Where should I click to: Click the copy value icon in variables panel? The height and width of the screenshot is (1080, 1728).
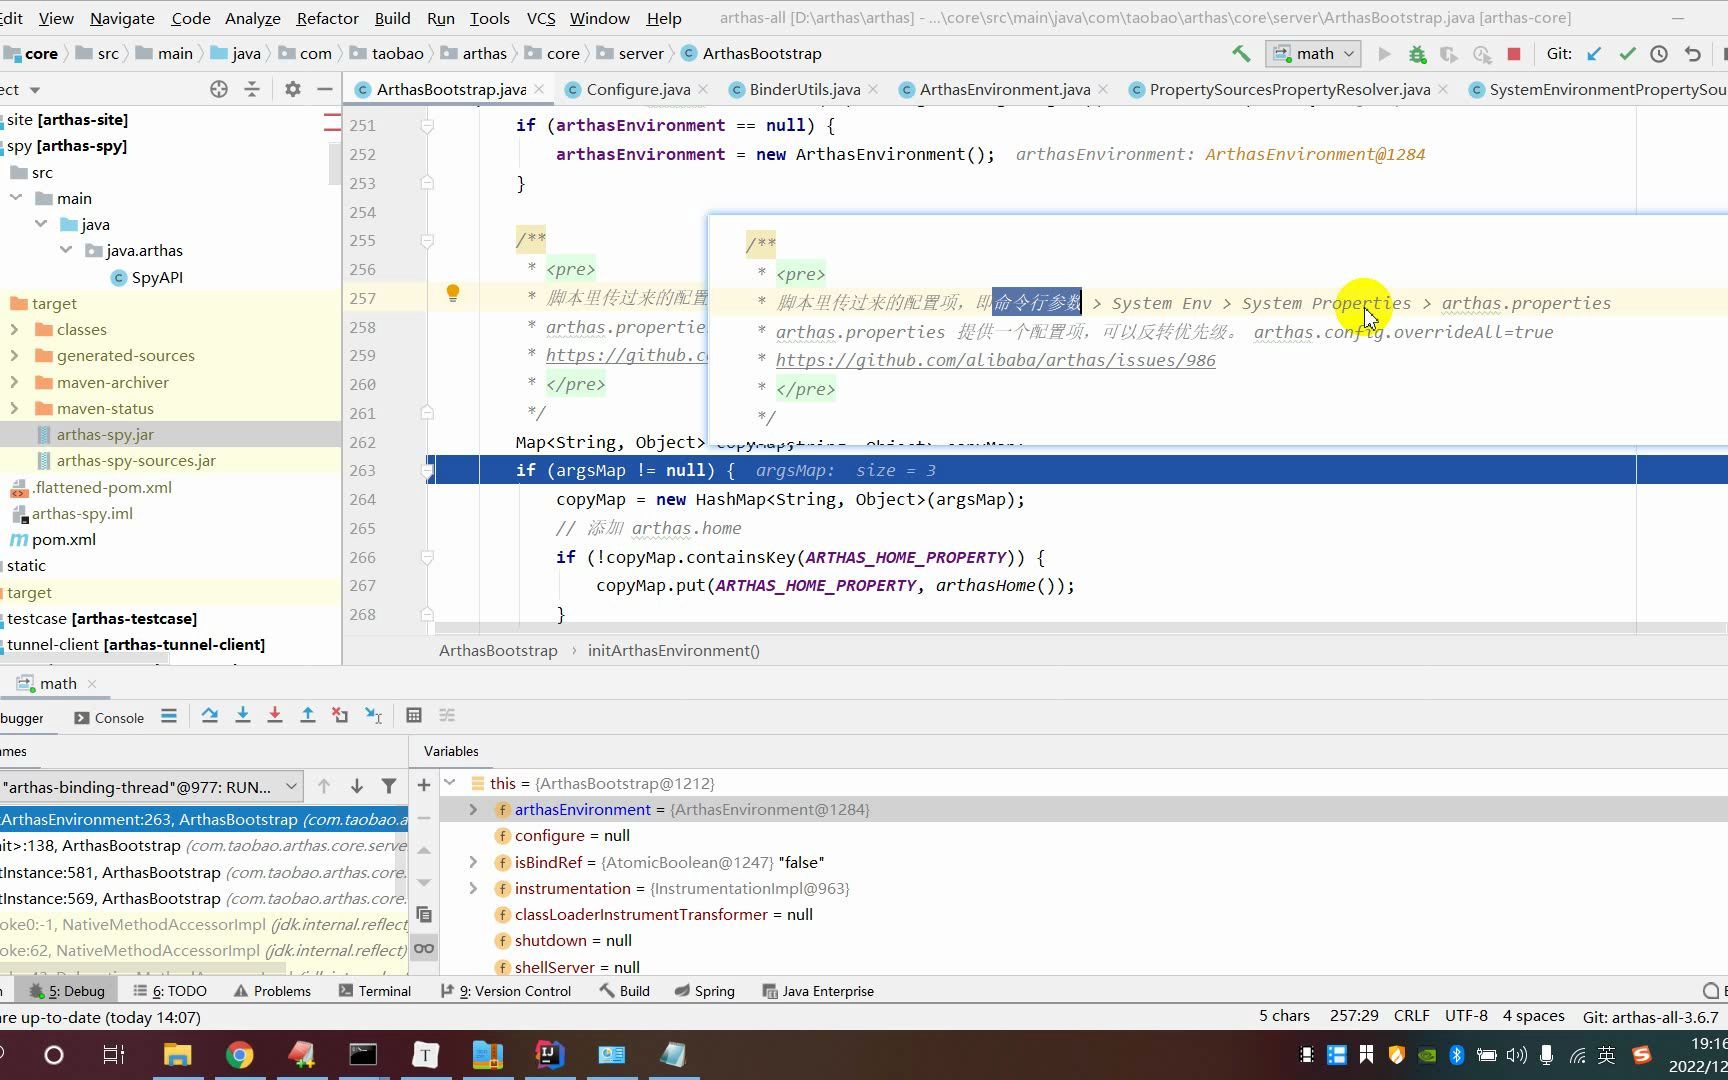tap(424, 915)
